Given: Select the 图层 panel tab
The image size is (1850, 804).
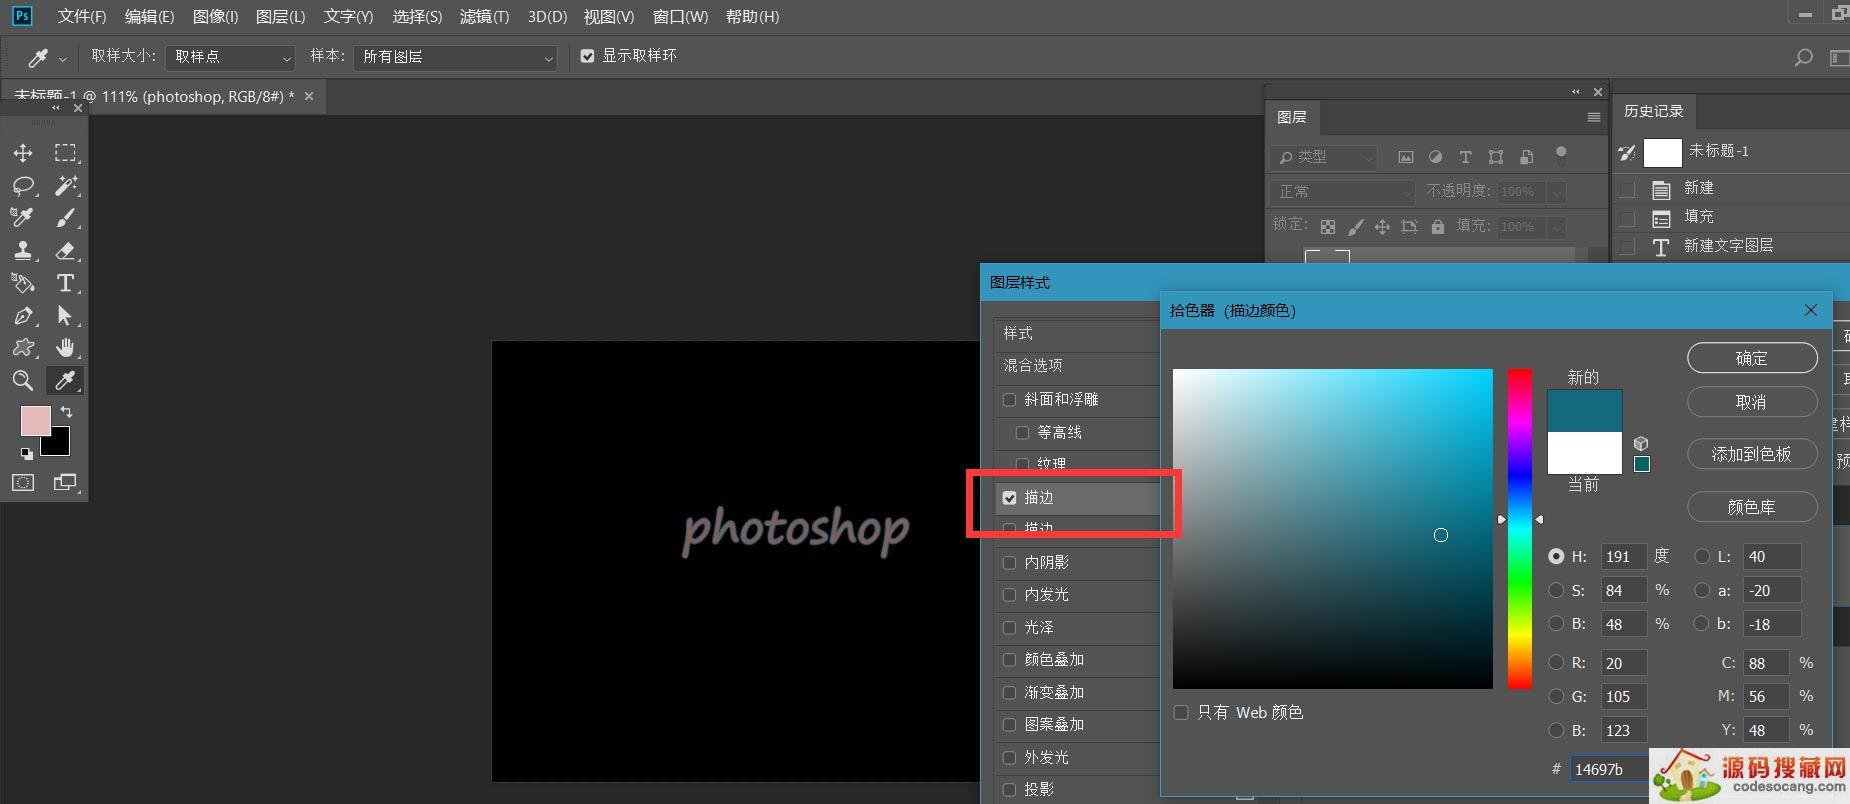Looking at the screenshot, I should pos(1292,117).
